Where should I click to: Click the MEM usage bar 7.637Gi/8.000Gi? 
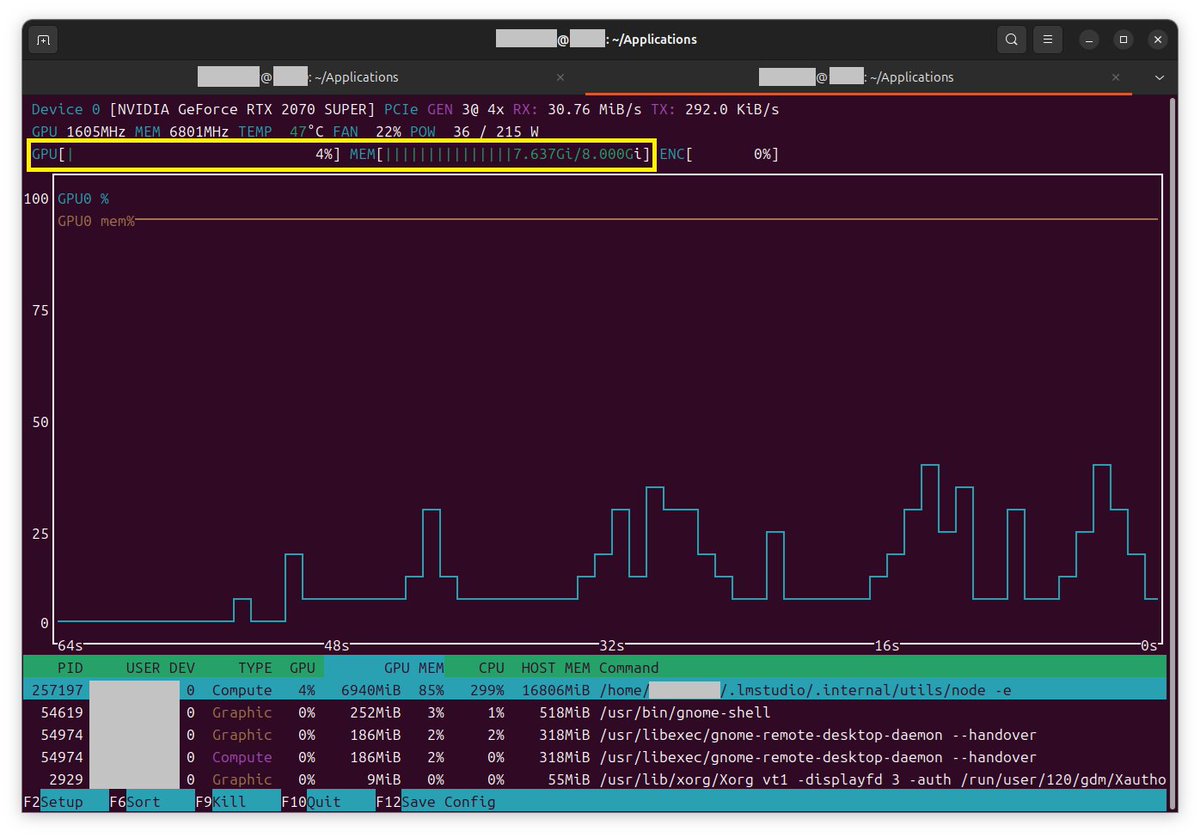coord(500,154)
